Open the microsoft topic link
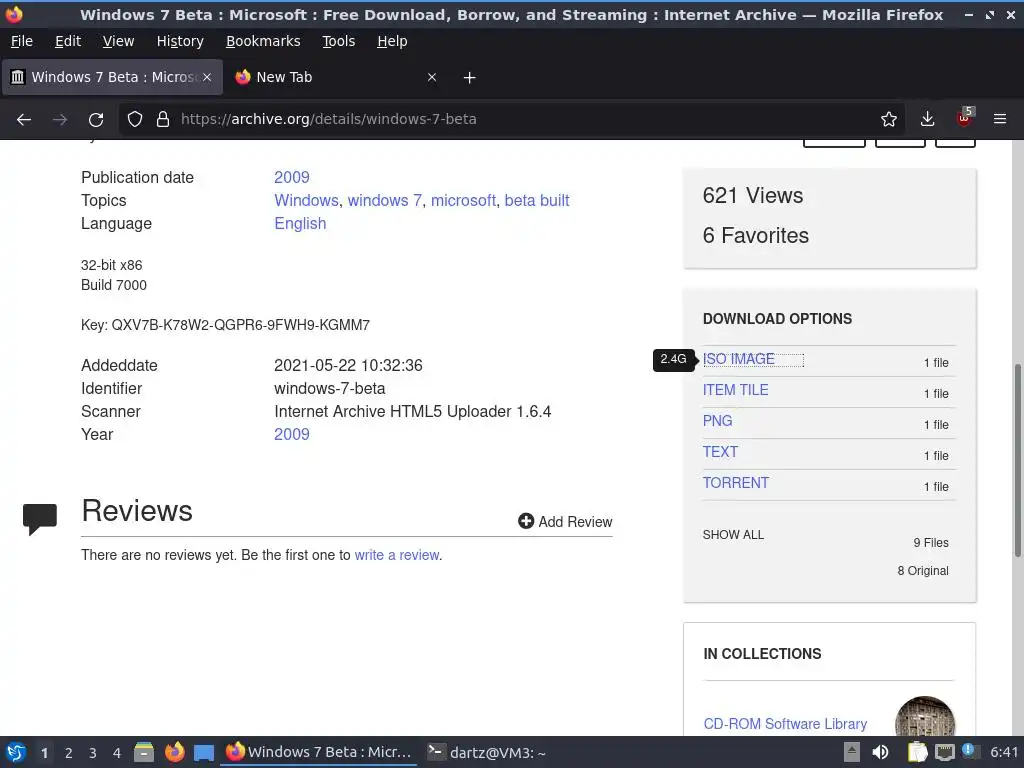Image resolution: width=1024 pixels, height=768 pixels. tap(463, 200)
